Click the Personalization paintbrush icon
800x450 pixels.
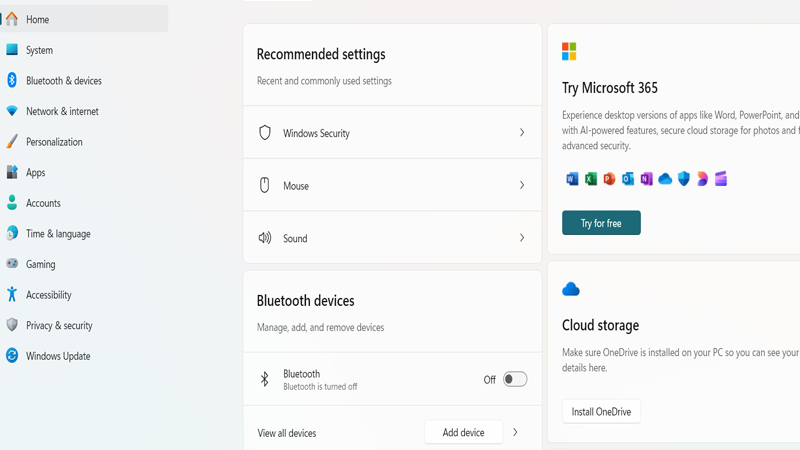pyautogui.click(x=12, y=142)
